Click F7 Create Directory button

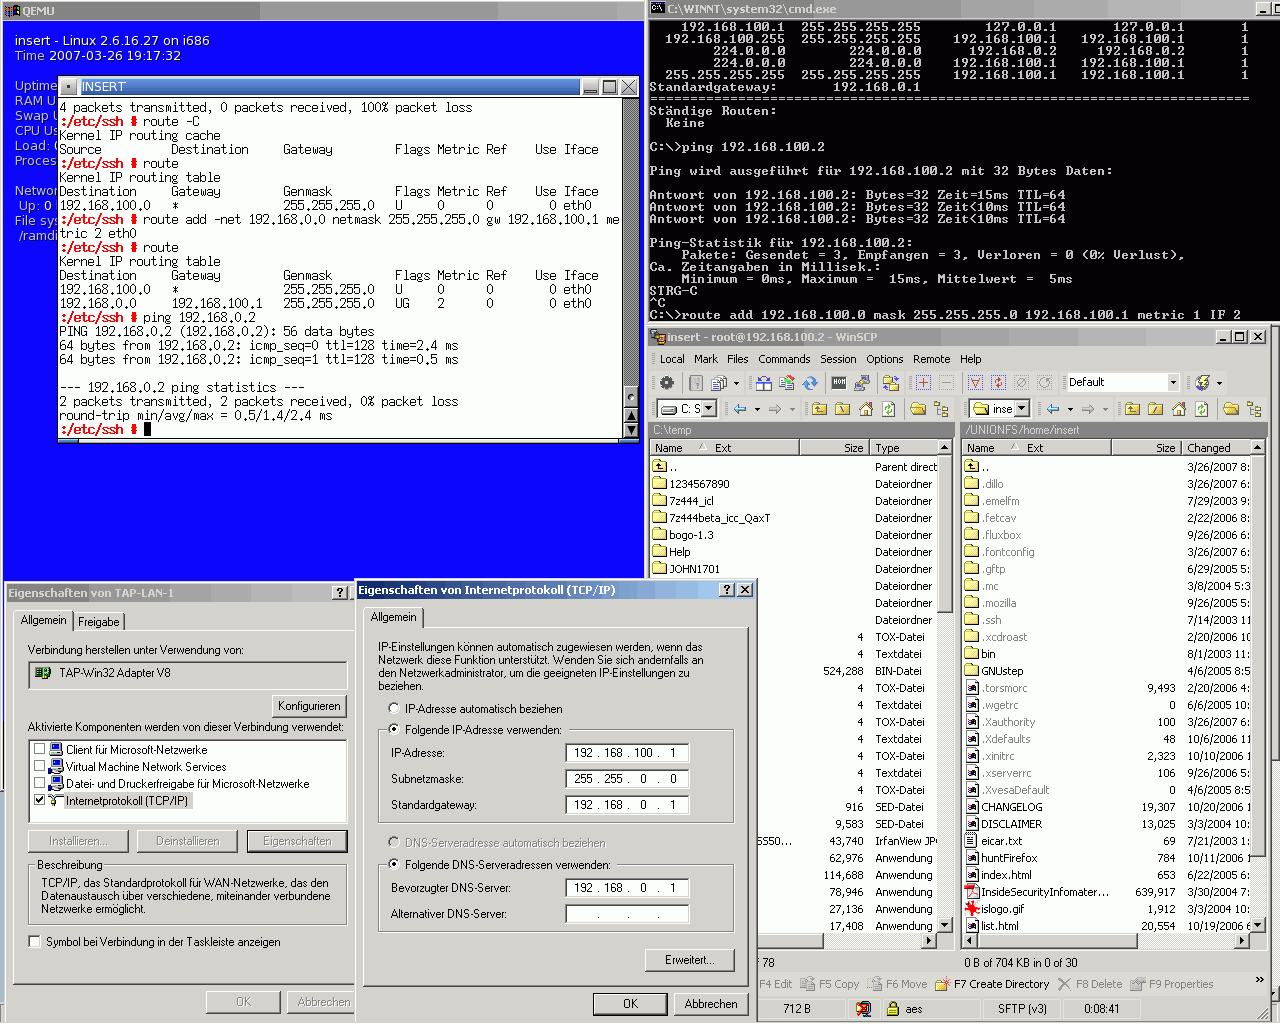tap(992, 984)
